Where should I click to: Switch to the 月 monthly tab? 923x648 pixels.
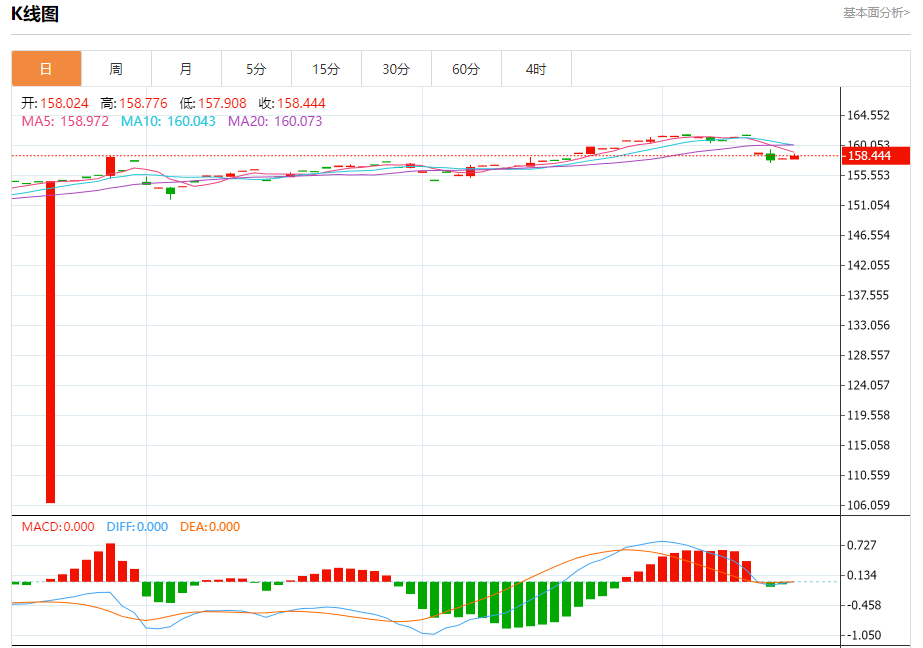click(186, 69)
